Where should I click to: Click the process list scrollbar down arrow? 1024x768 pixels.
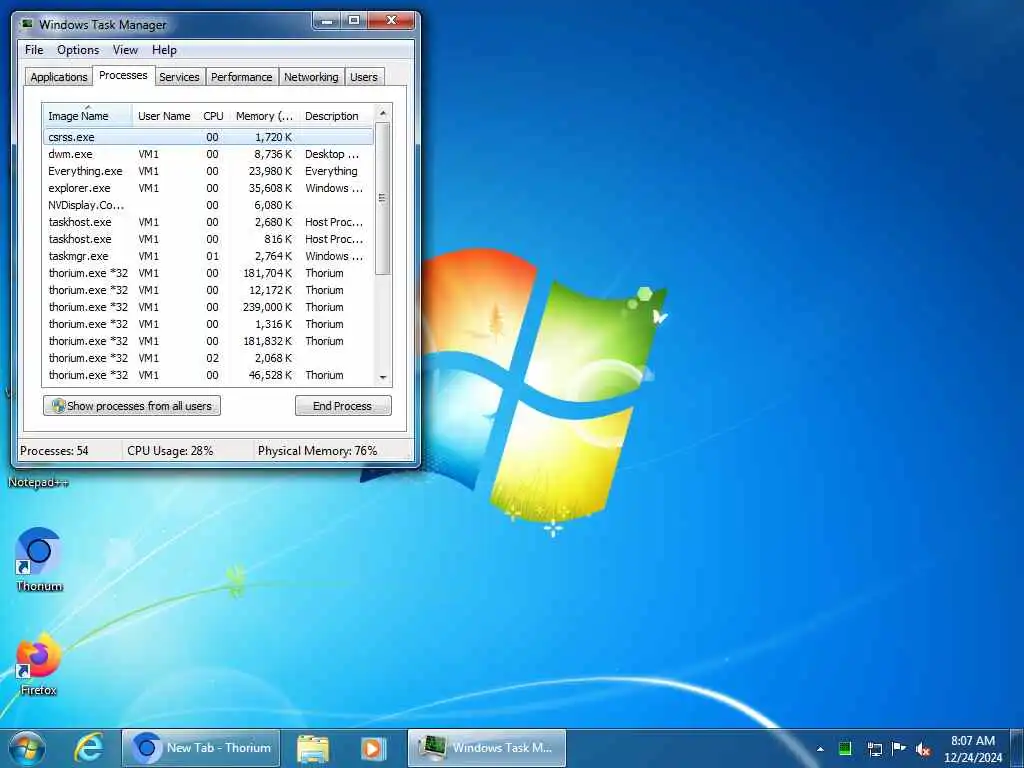pos(383,377)
